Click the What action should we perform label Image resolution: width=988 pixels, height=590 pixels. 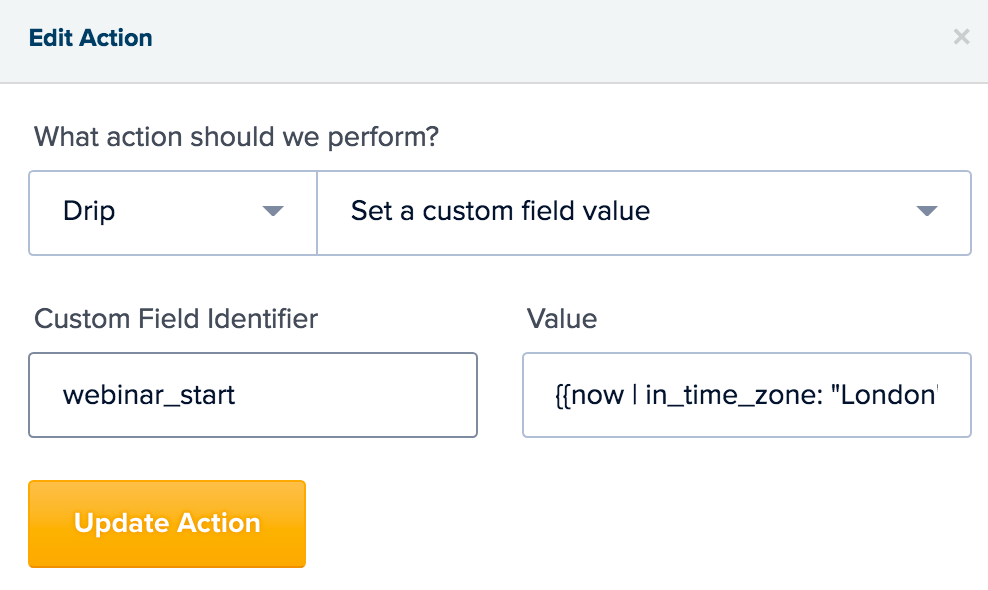[236, 137]
